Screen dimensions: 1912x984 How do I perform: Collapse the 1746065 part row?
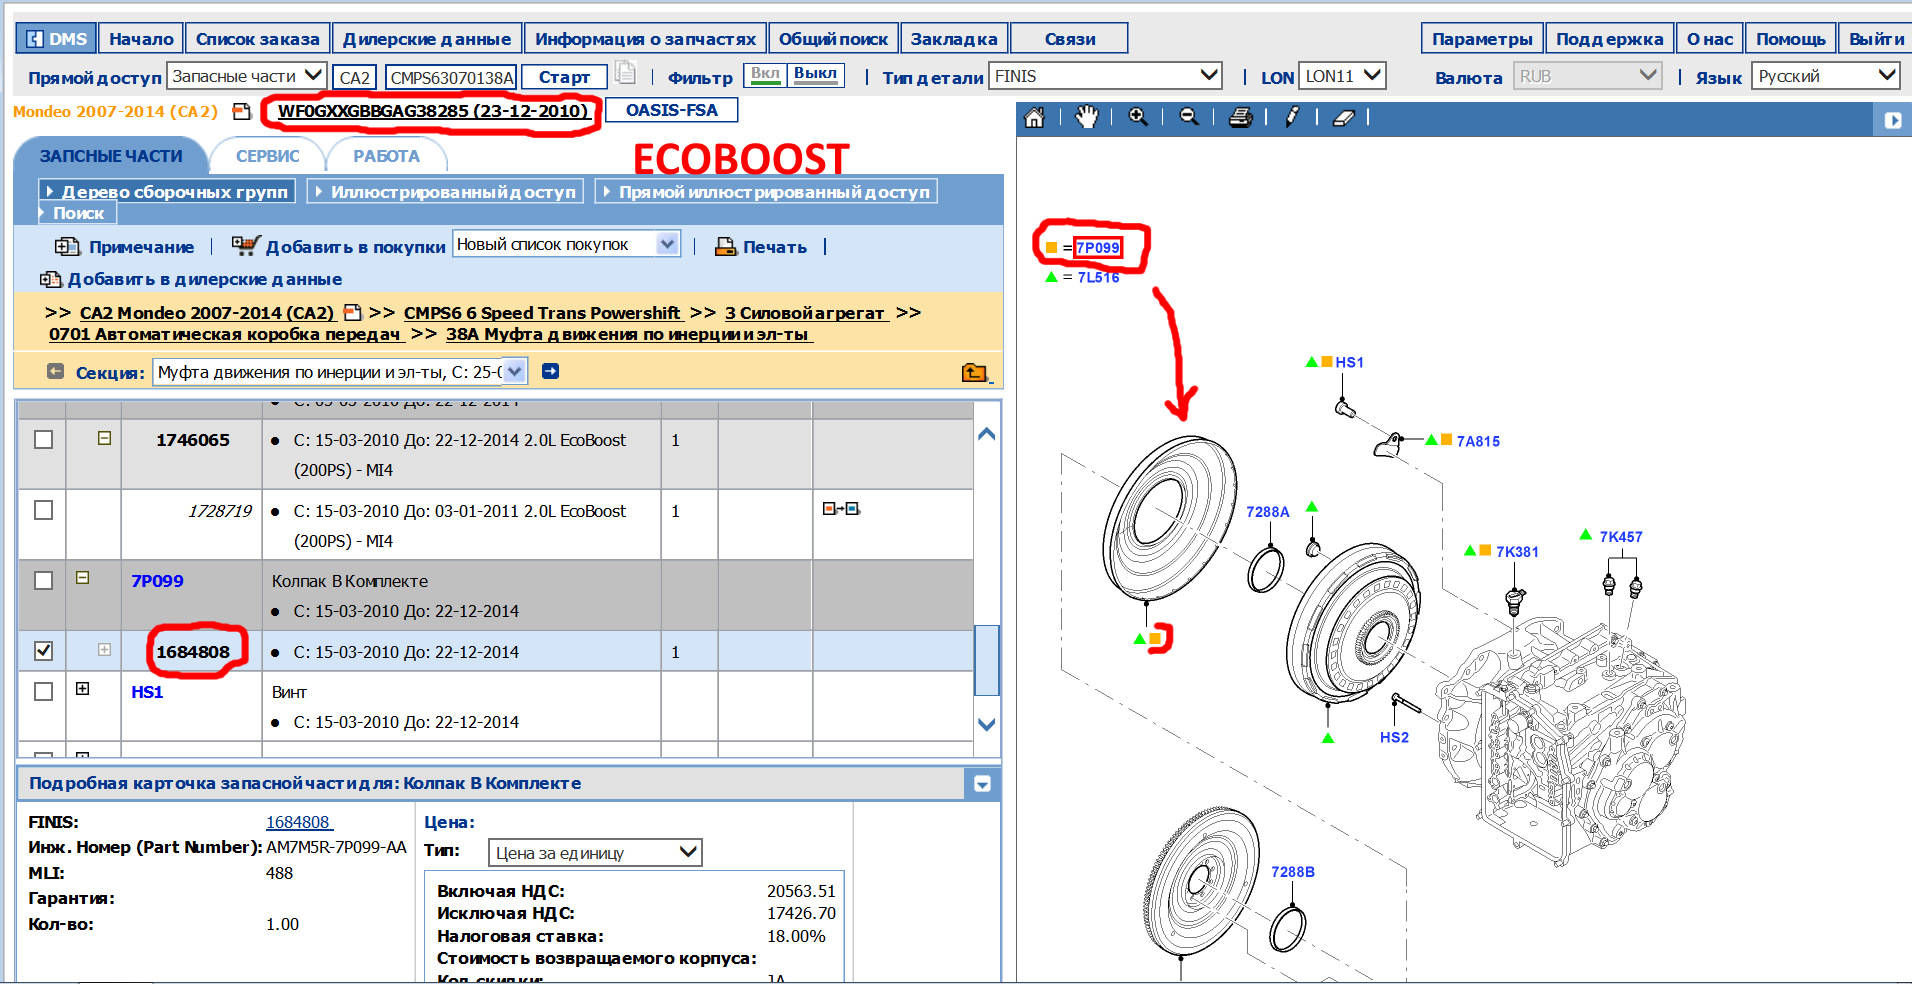pos(104,438)
